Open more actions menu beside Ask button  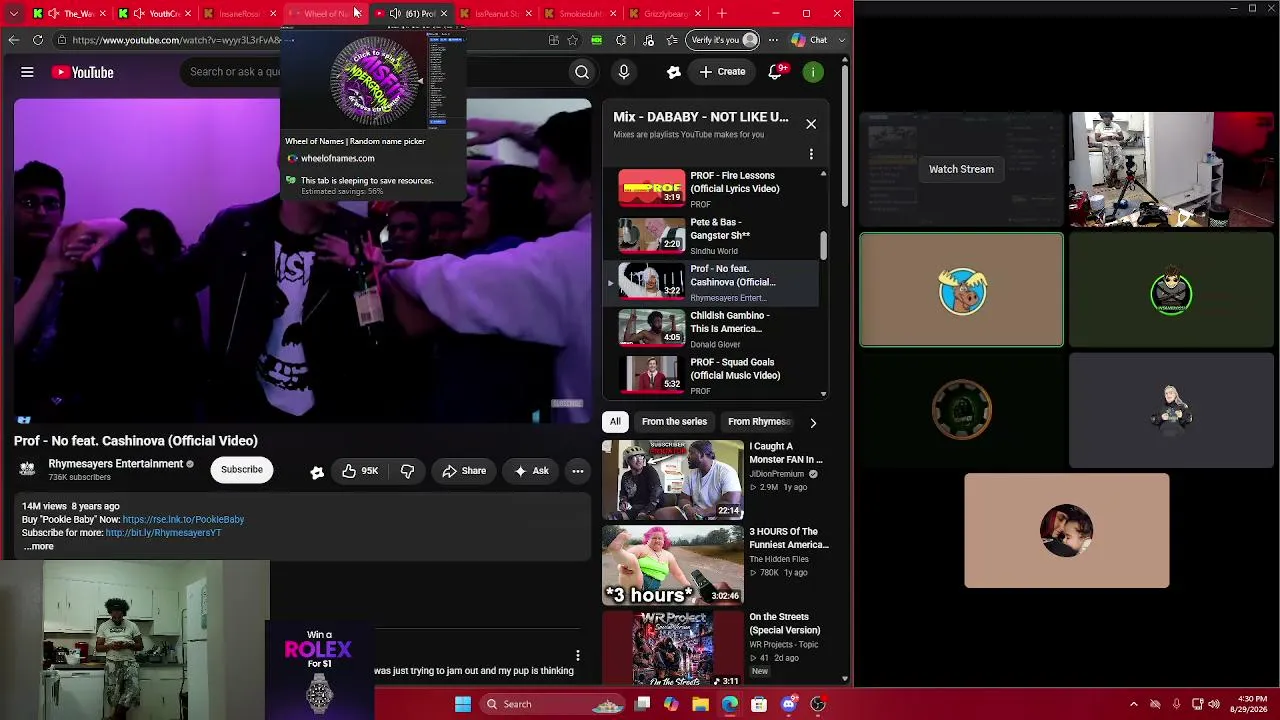pos(578,471)
